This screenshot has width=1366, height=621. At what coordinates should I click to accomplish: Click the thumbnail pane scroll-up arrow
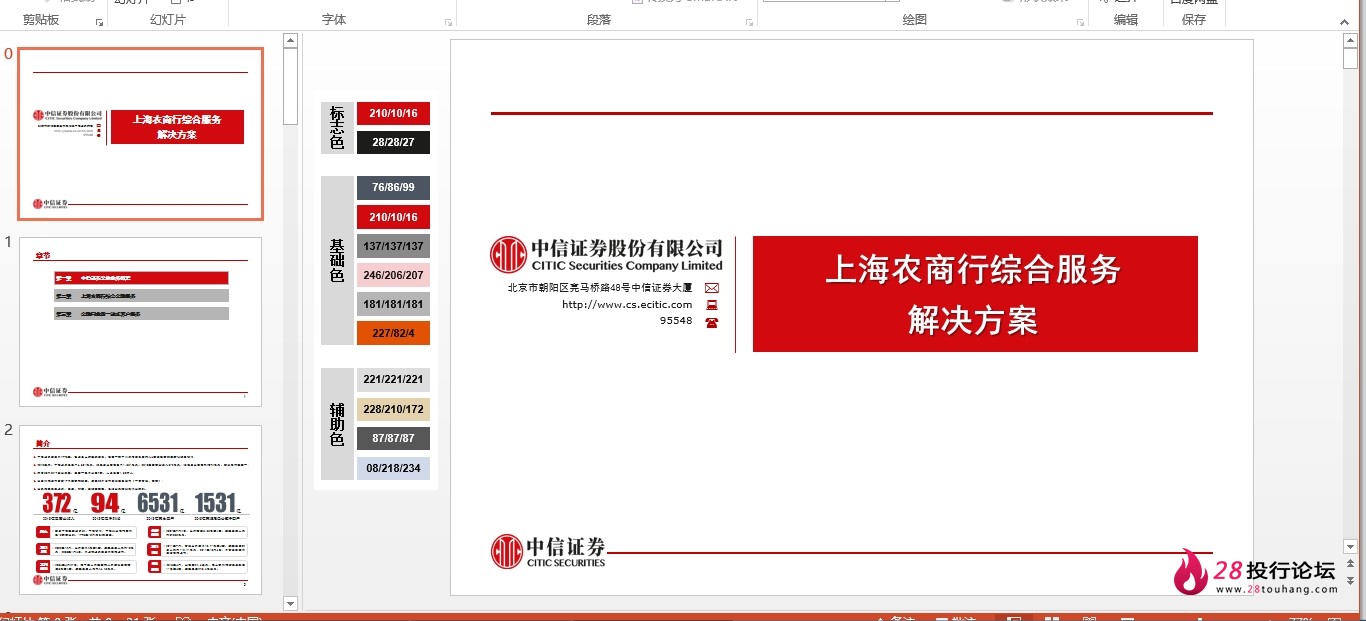point(291,41)
